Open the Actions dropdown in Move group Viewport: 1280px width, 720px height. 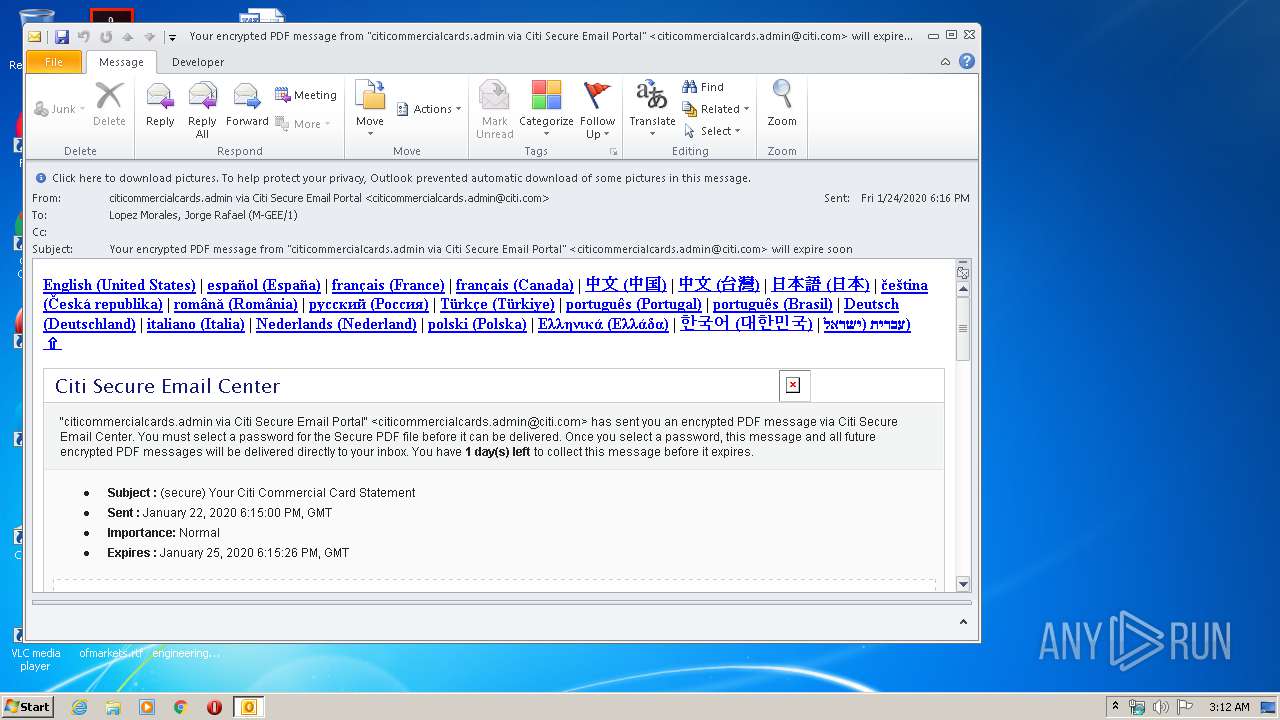point(429,109)
